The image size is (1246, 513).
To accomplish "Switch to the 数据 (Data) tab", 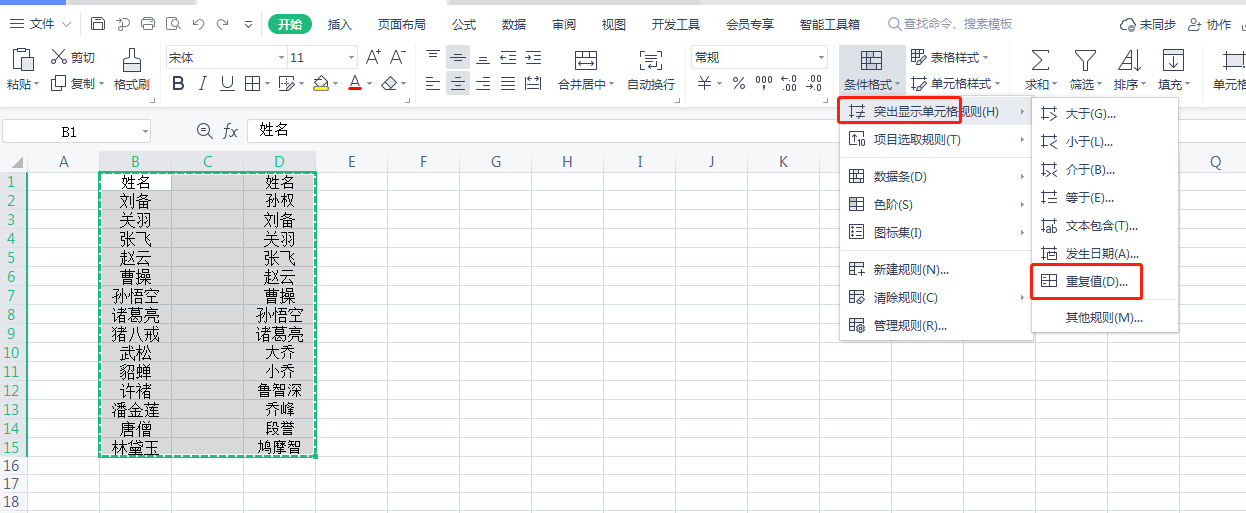I will pyautogui.click(x=514, y=24).
